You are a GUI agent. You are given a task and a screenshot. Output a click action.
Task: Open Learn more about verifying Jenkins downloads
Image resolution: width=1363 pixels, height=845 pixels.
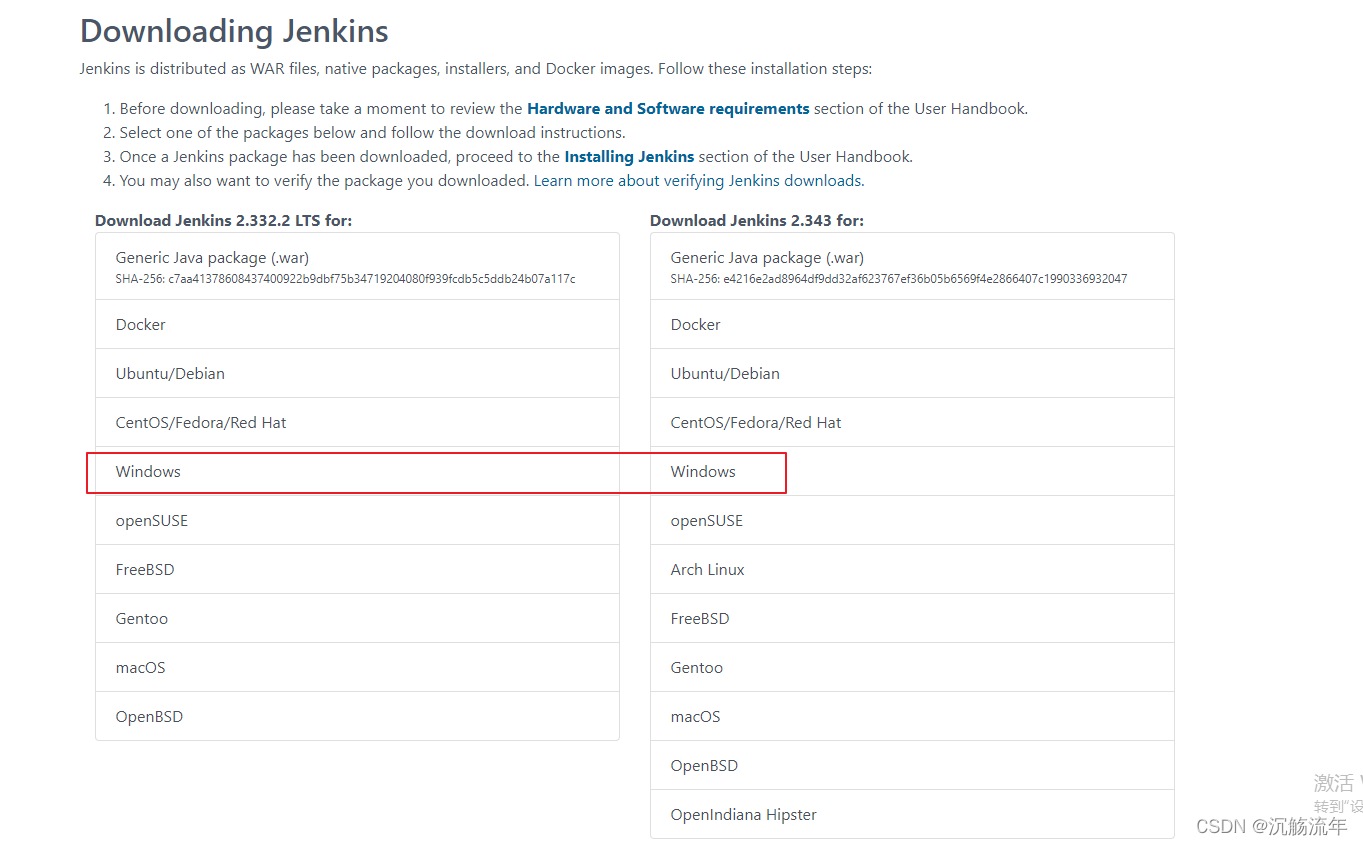[697, 181]
